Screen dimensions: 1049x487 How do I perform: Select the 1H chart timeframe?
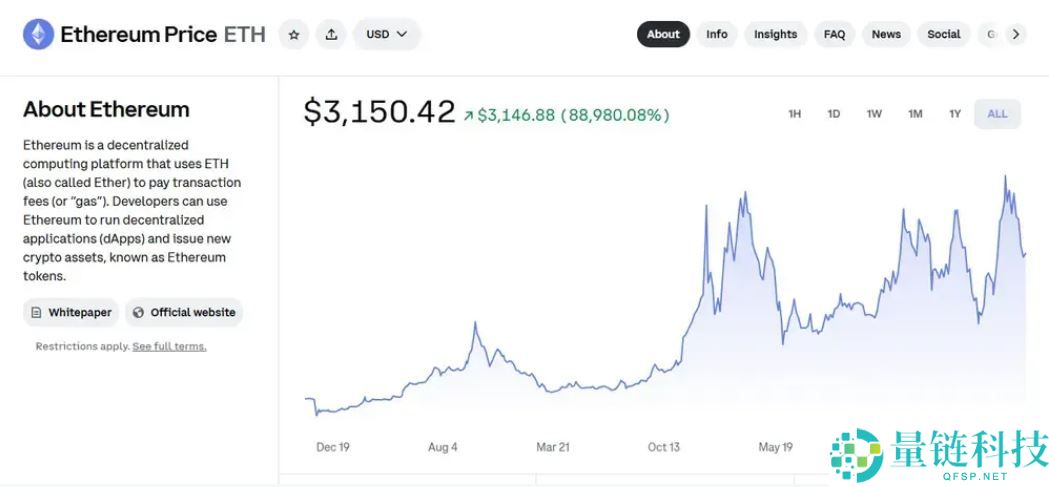795,114
